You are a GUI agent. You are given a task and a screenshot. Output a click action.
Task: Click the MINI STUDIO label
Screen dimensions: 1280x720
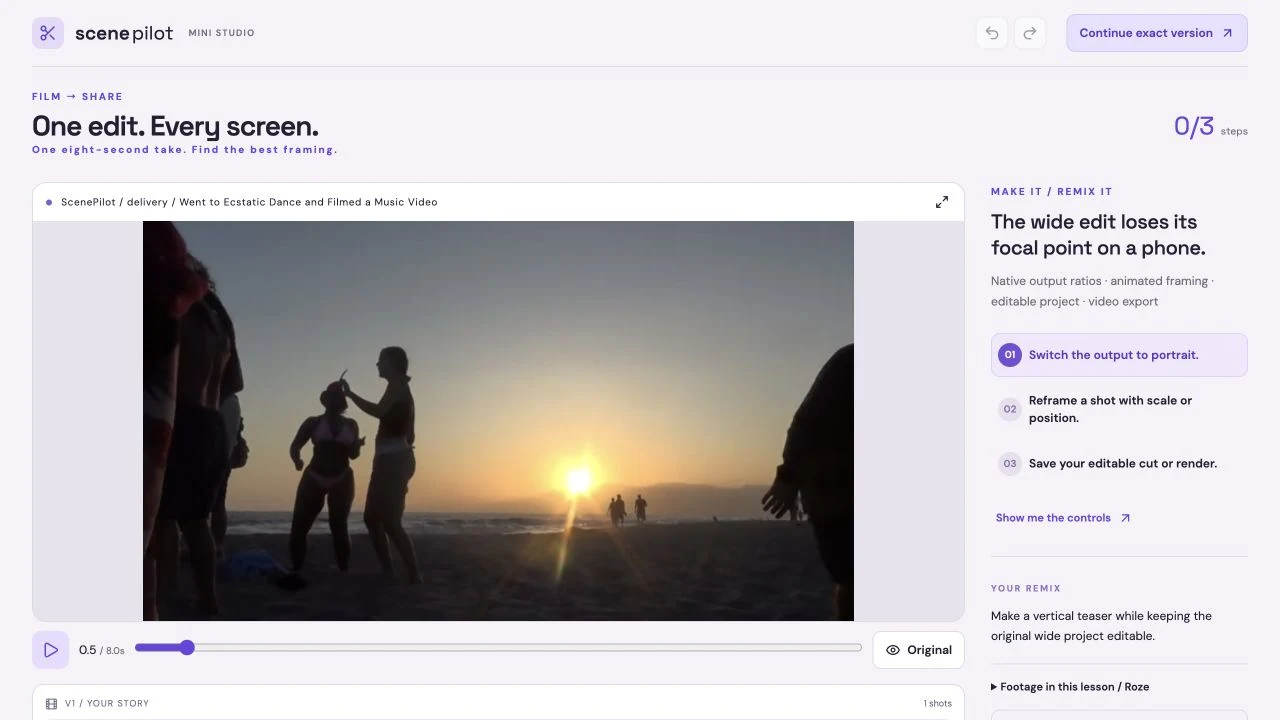(221, 33)
